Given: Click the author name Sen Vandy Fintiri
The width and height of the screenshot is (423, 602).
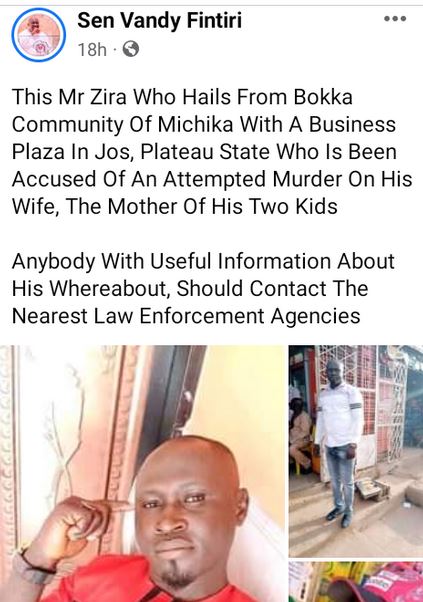Looking at the screenshot, I should tap(159, 20).
